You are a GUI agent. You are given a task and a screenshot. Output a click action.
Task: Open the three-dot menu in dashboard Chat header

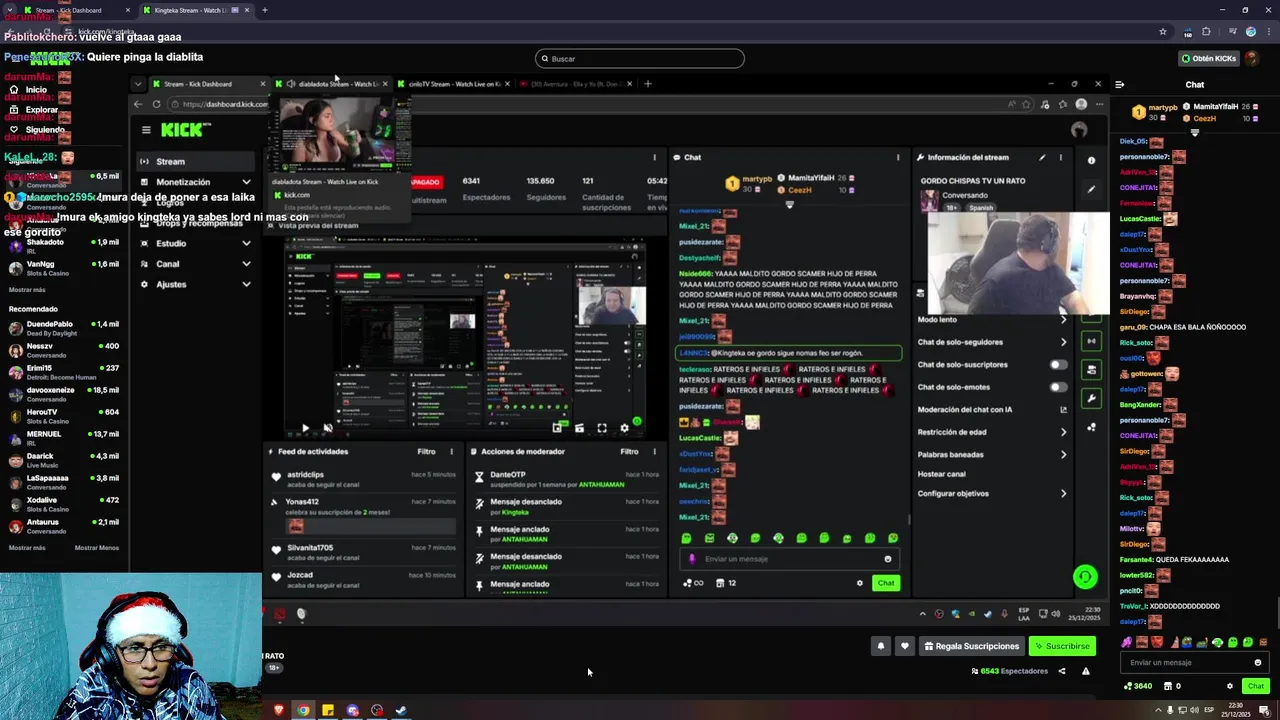[898, 157]
